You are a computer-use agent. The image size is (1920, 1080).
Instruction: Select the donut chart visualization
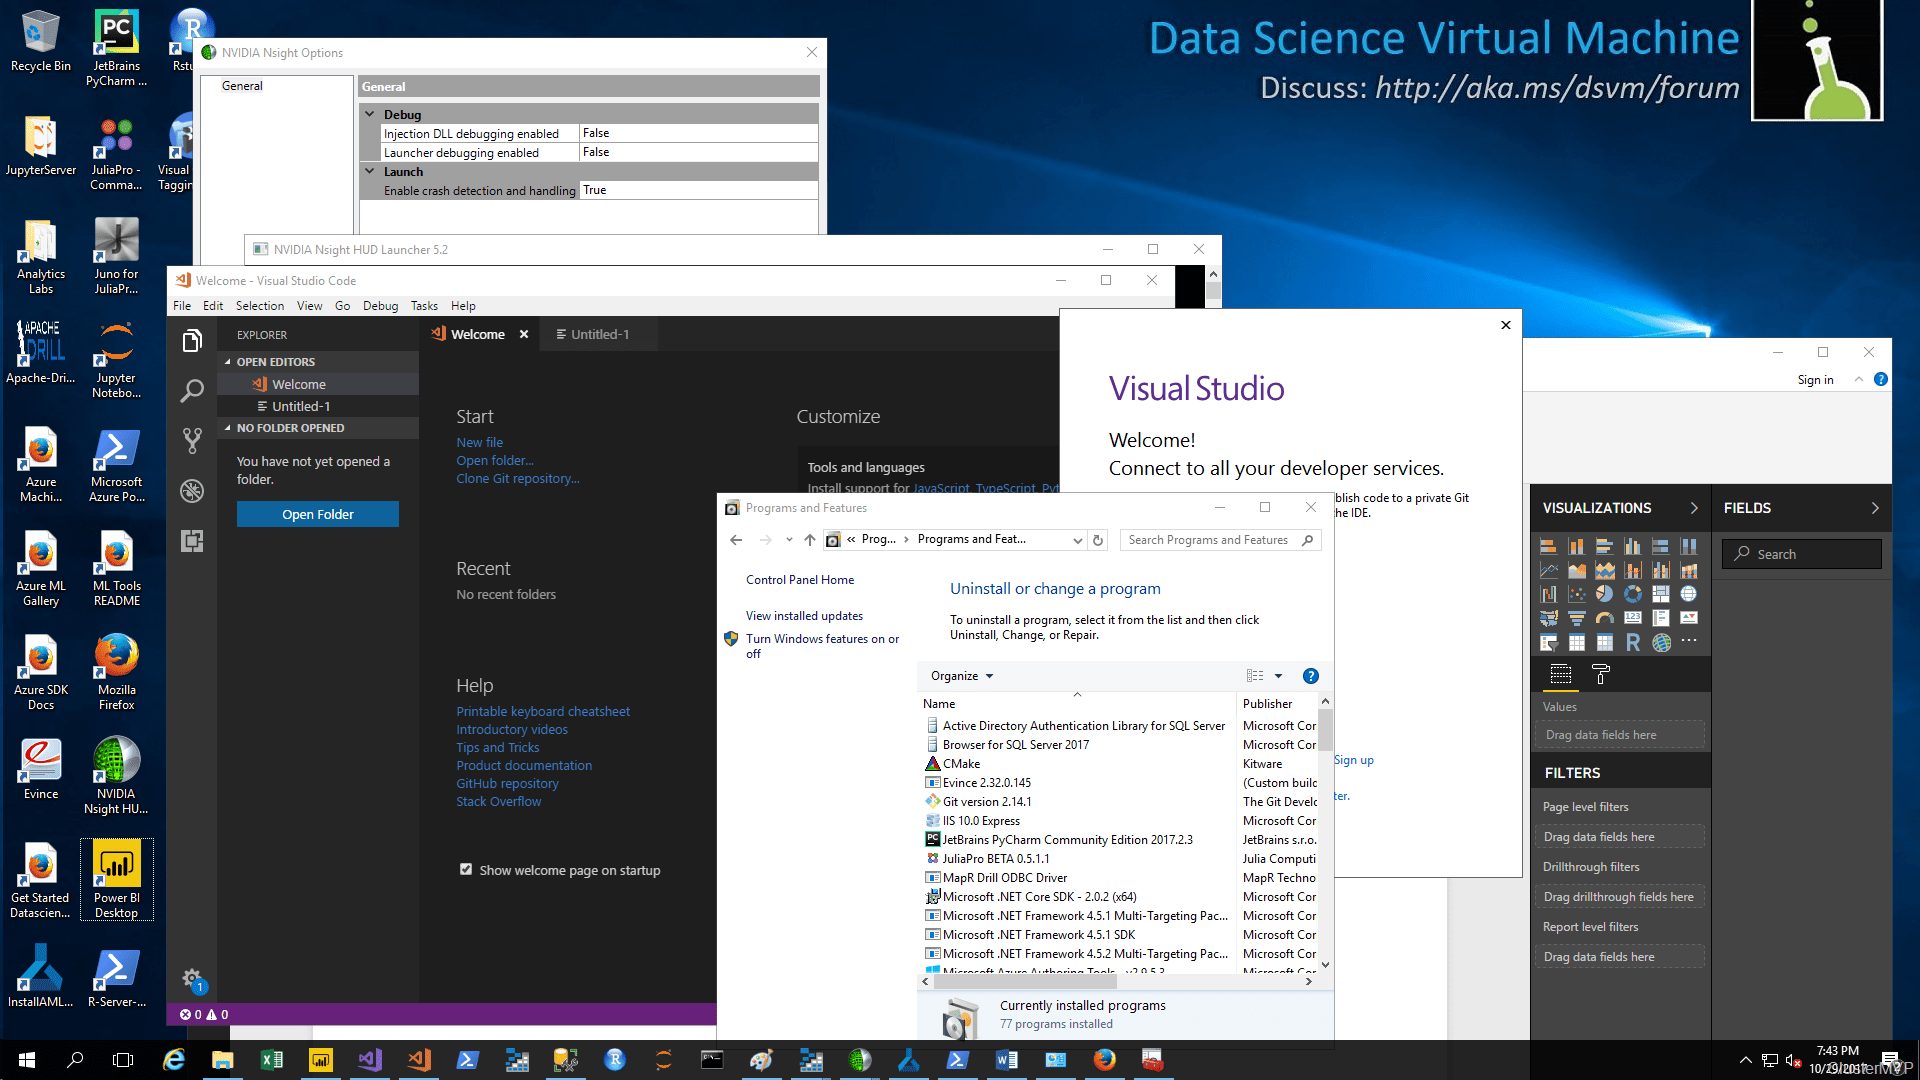pos(1632,594)
